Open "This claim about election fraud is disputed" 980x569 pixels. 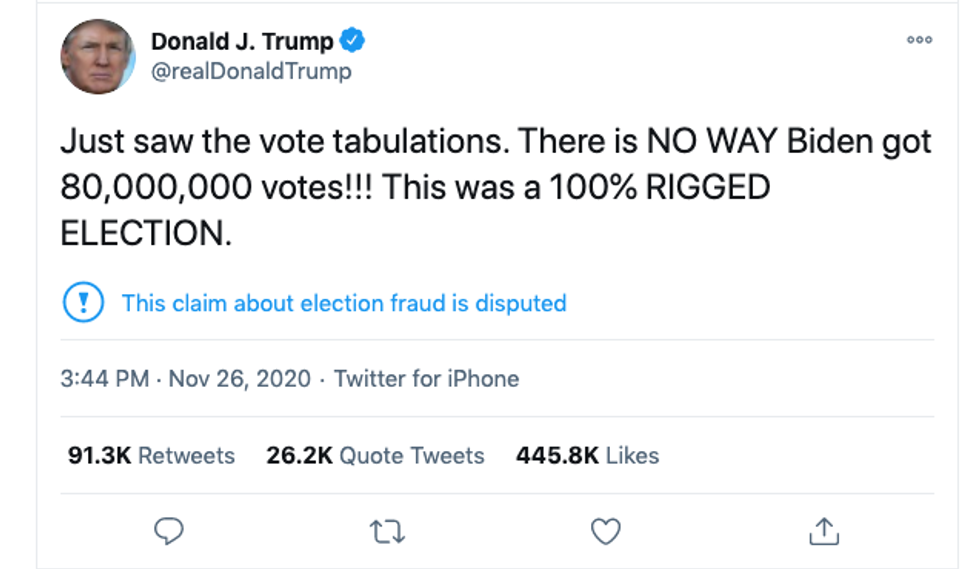click(344, 303)
